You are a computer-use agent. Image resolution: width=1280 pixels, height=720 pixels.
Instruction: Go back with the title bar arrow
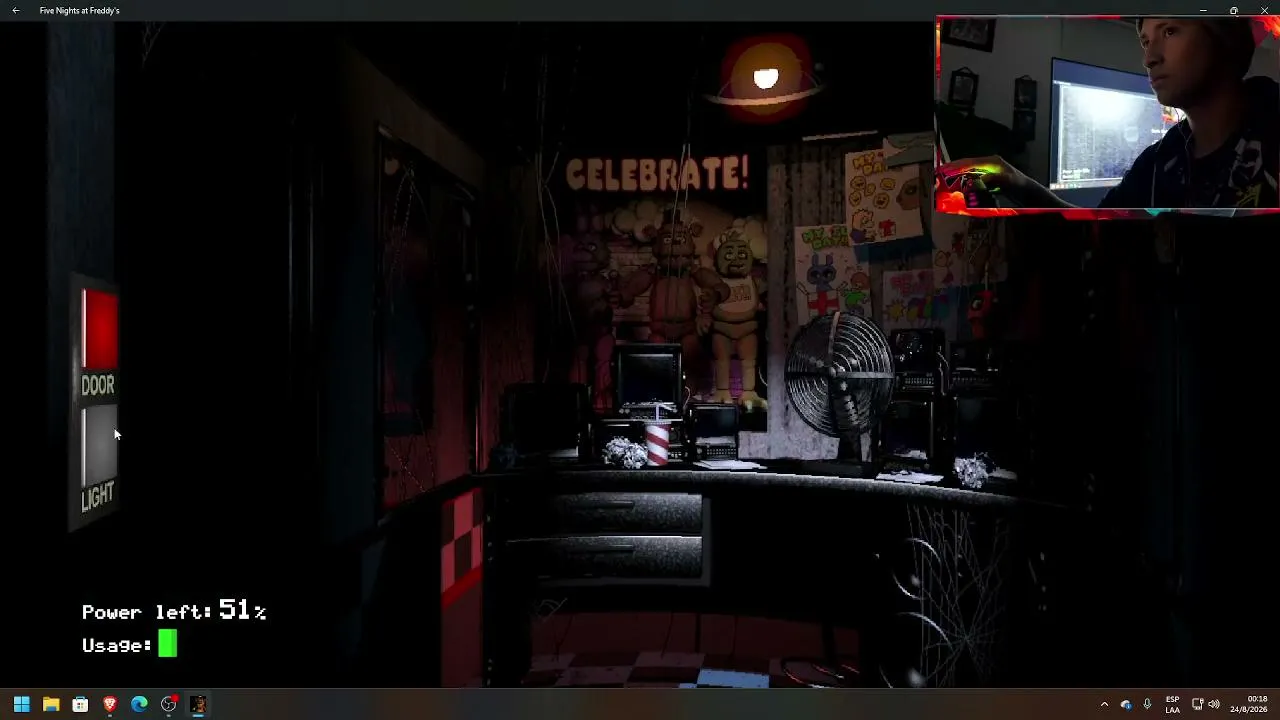(x=15, y=10)
